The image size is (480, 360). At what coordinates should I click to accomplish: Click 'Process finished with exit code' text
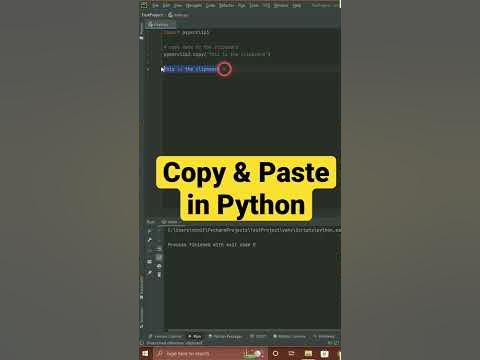tap(212, 245)
